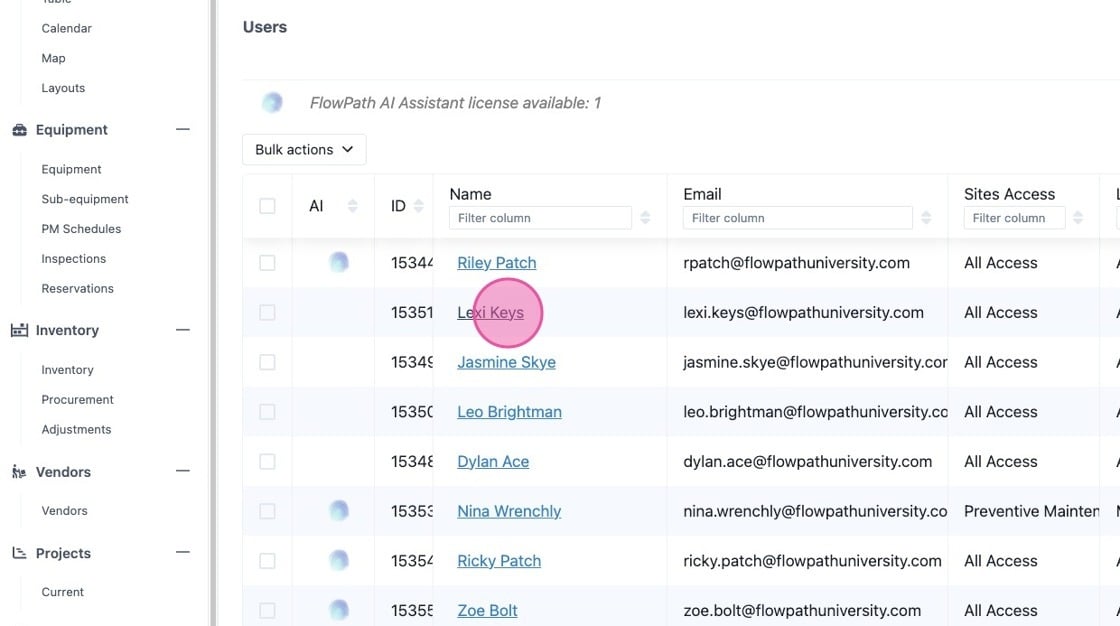
Task: Click rpatch@flowpathuniversity.com email cell
Action: click(x=796, y=263)
